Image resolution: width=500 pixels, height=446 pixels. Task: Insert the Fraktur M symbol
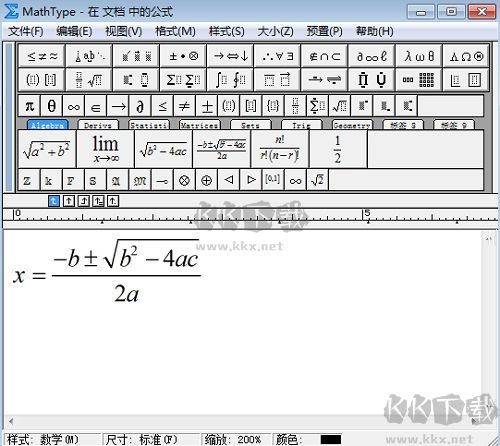coord(140,180)
